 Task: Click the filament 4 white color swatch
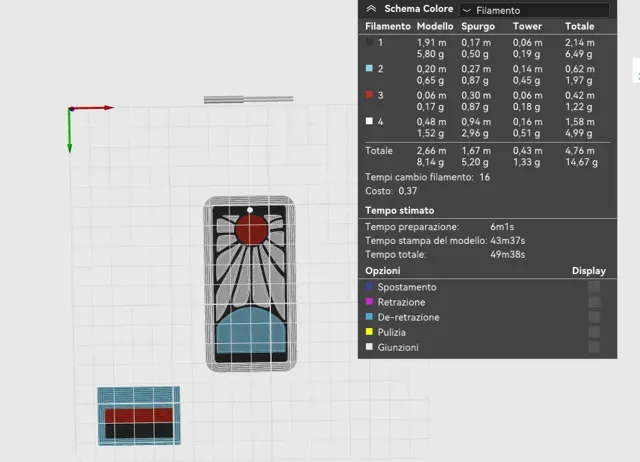click(369, 121)
